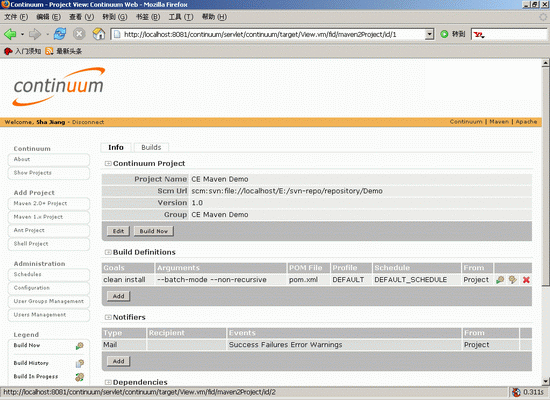This screenshot has height=400, width=550.
Task: Click the Yahoo search engine icon
Action: point(479,34)
